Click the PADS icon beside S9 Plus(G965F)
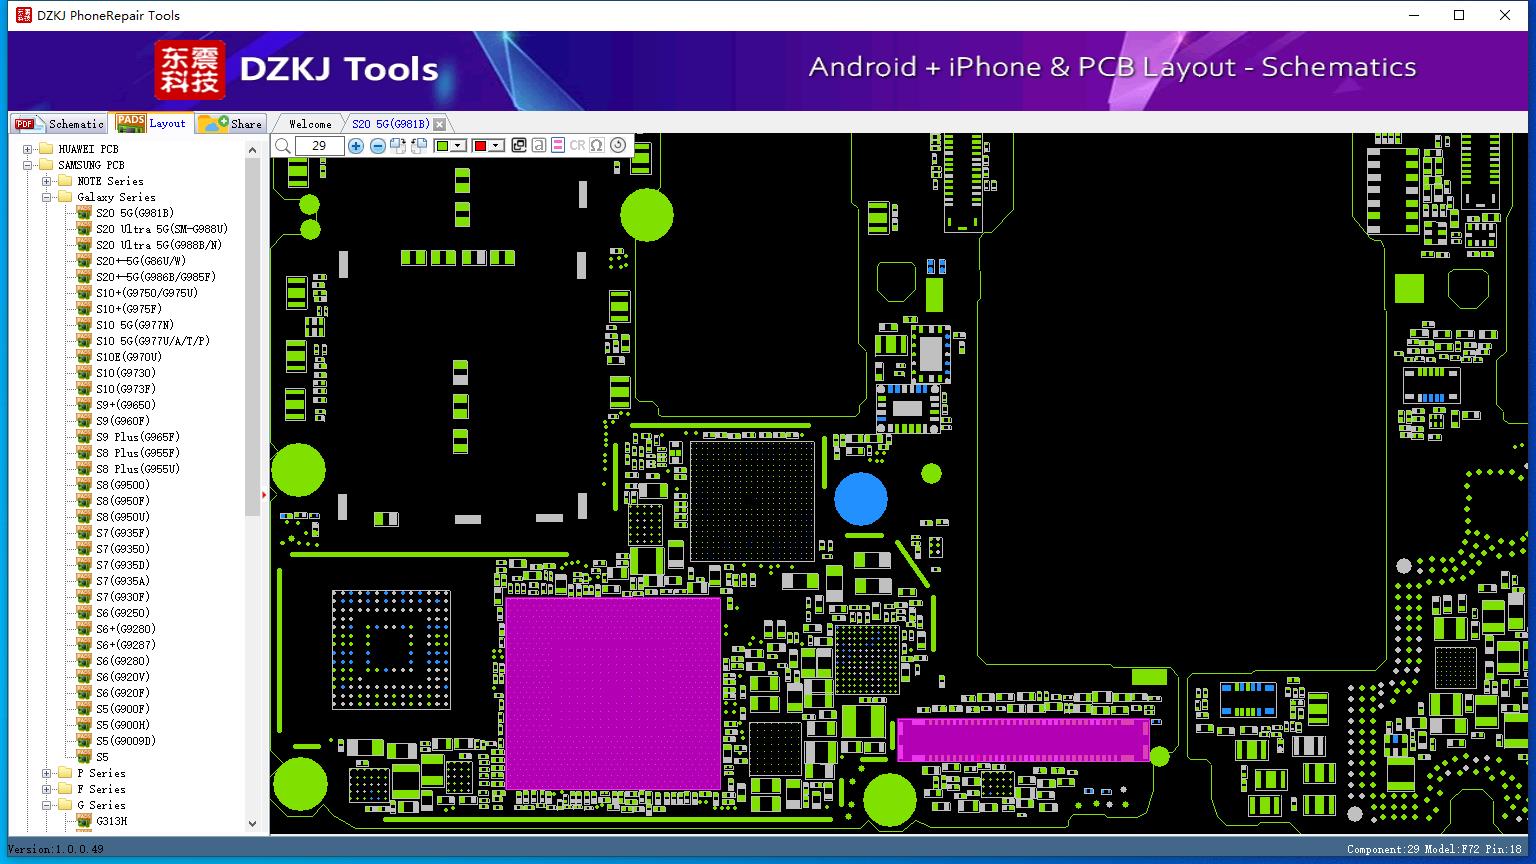The image size is (1536, 864). (84, 437)
